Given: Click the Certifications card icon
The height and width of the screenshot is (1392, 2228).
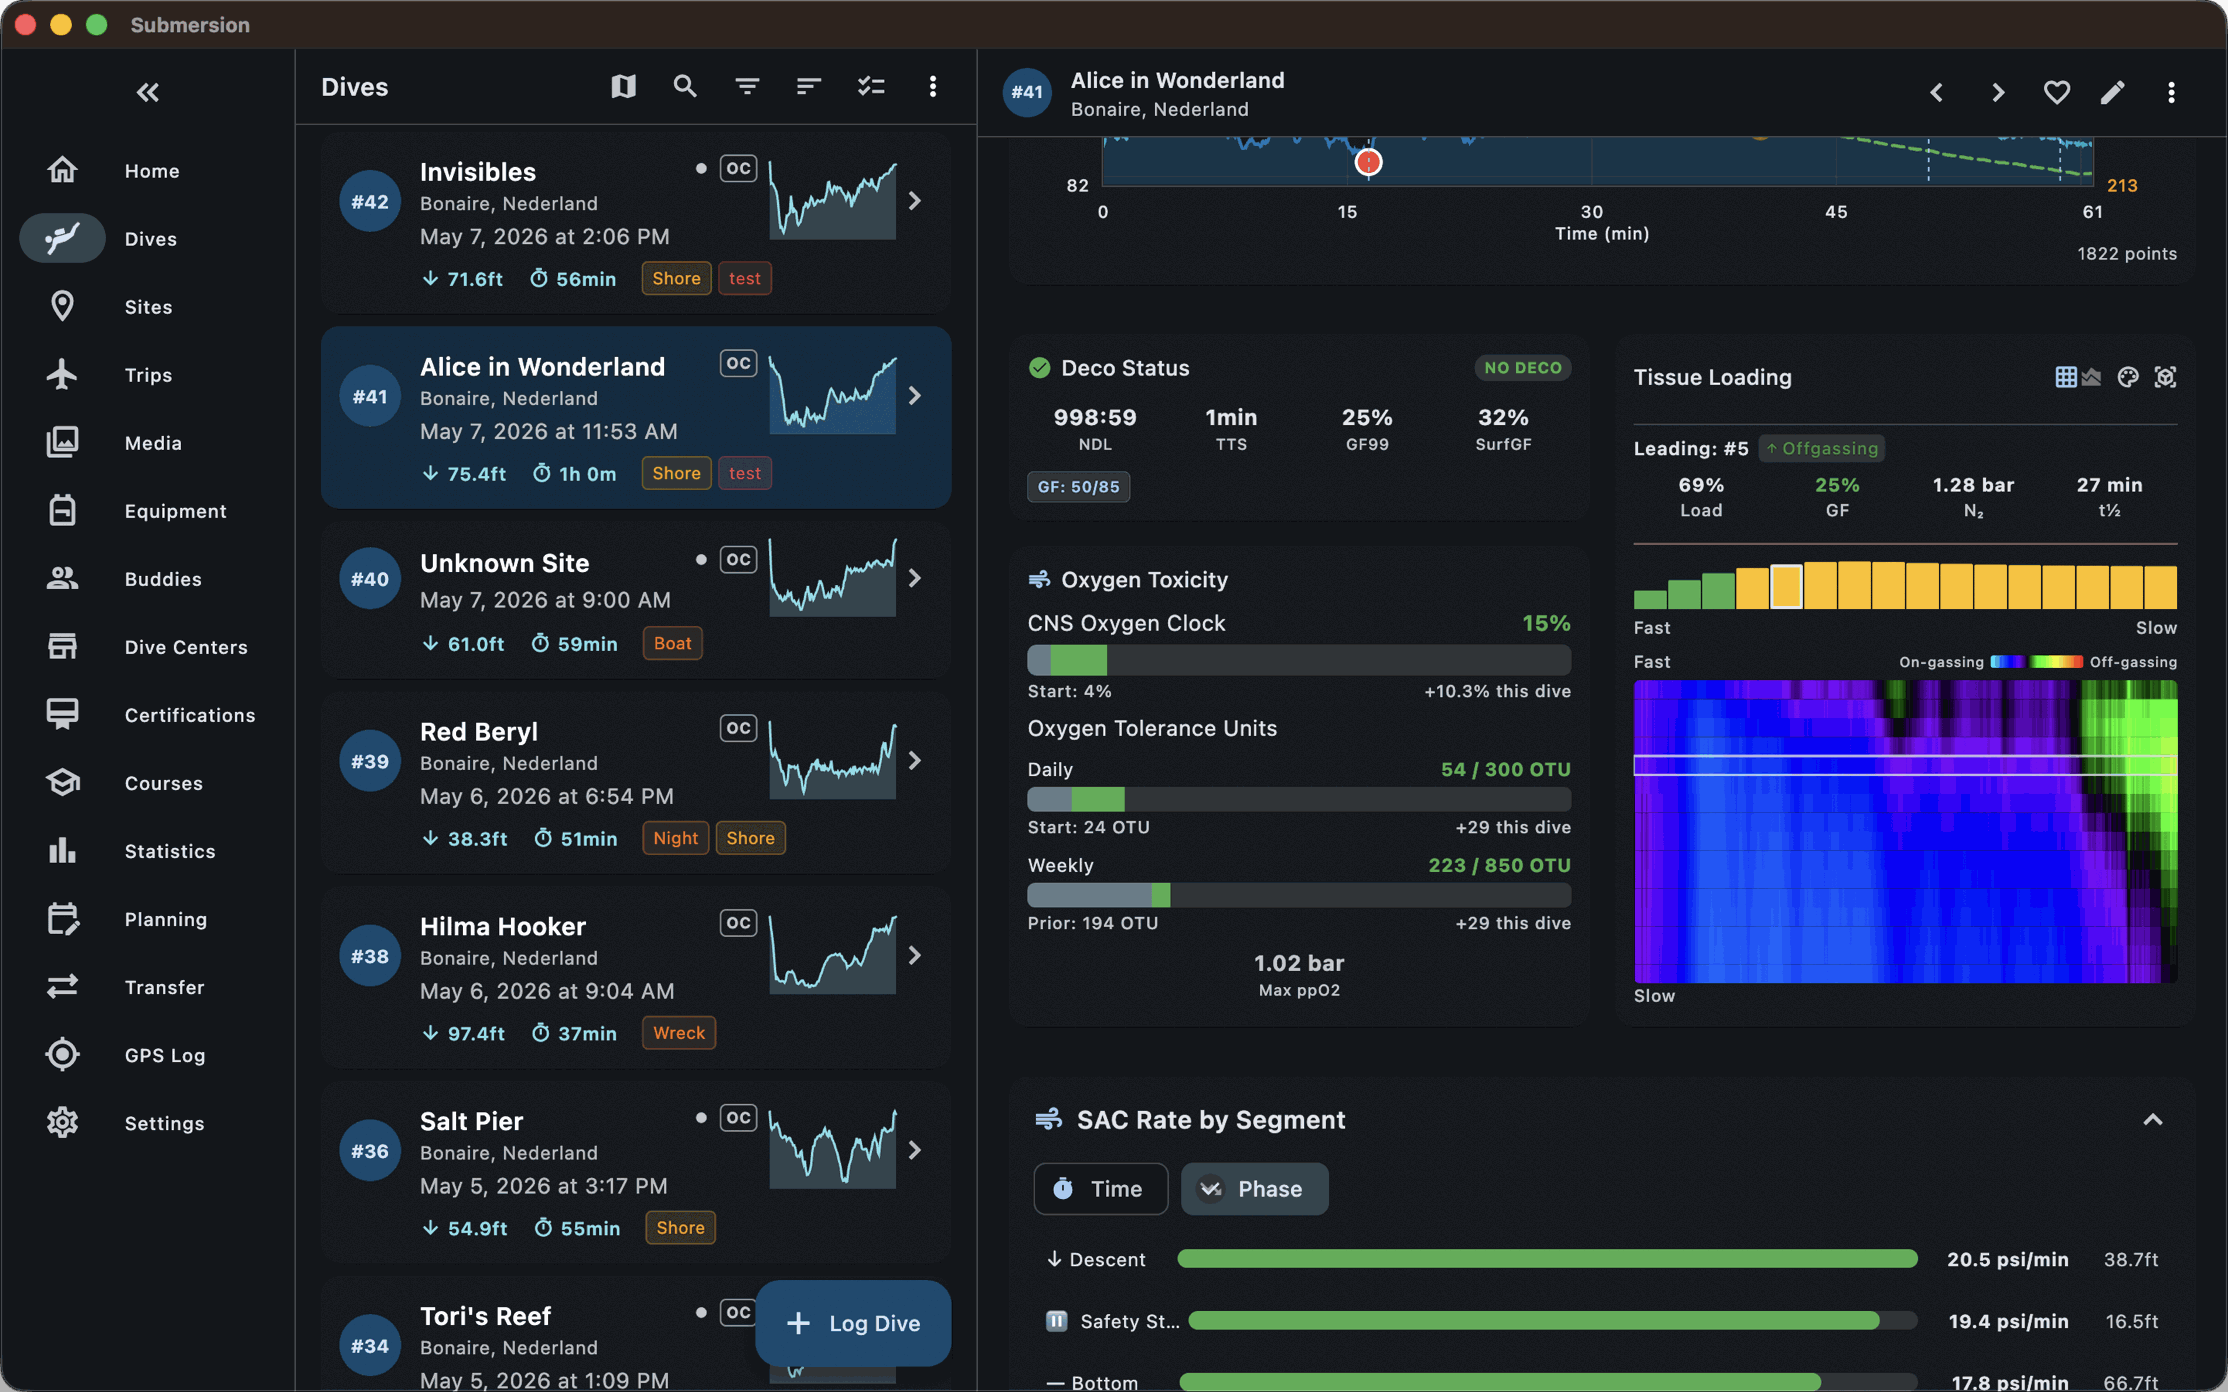Looking at the screenshot, I should (62, 714).
